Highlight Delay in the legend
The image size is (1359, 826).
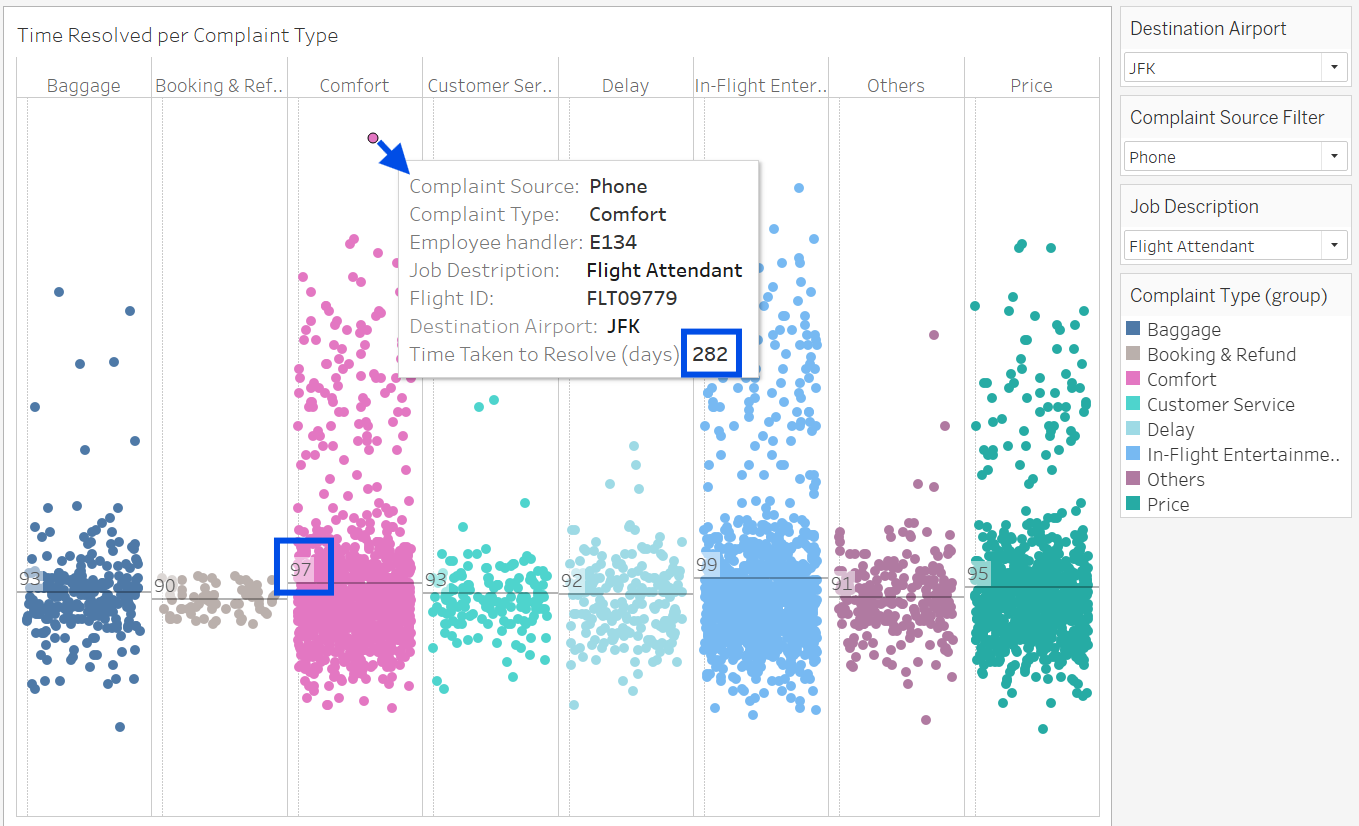coord(1170,430)
